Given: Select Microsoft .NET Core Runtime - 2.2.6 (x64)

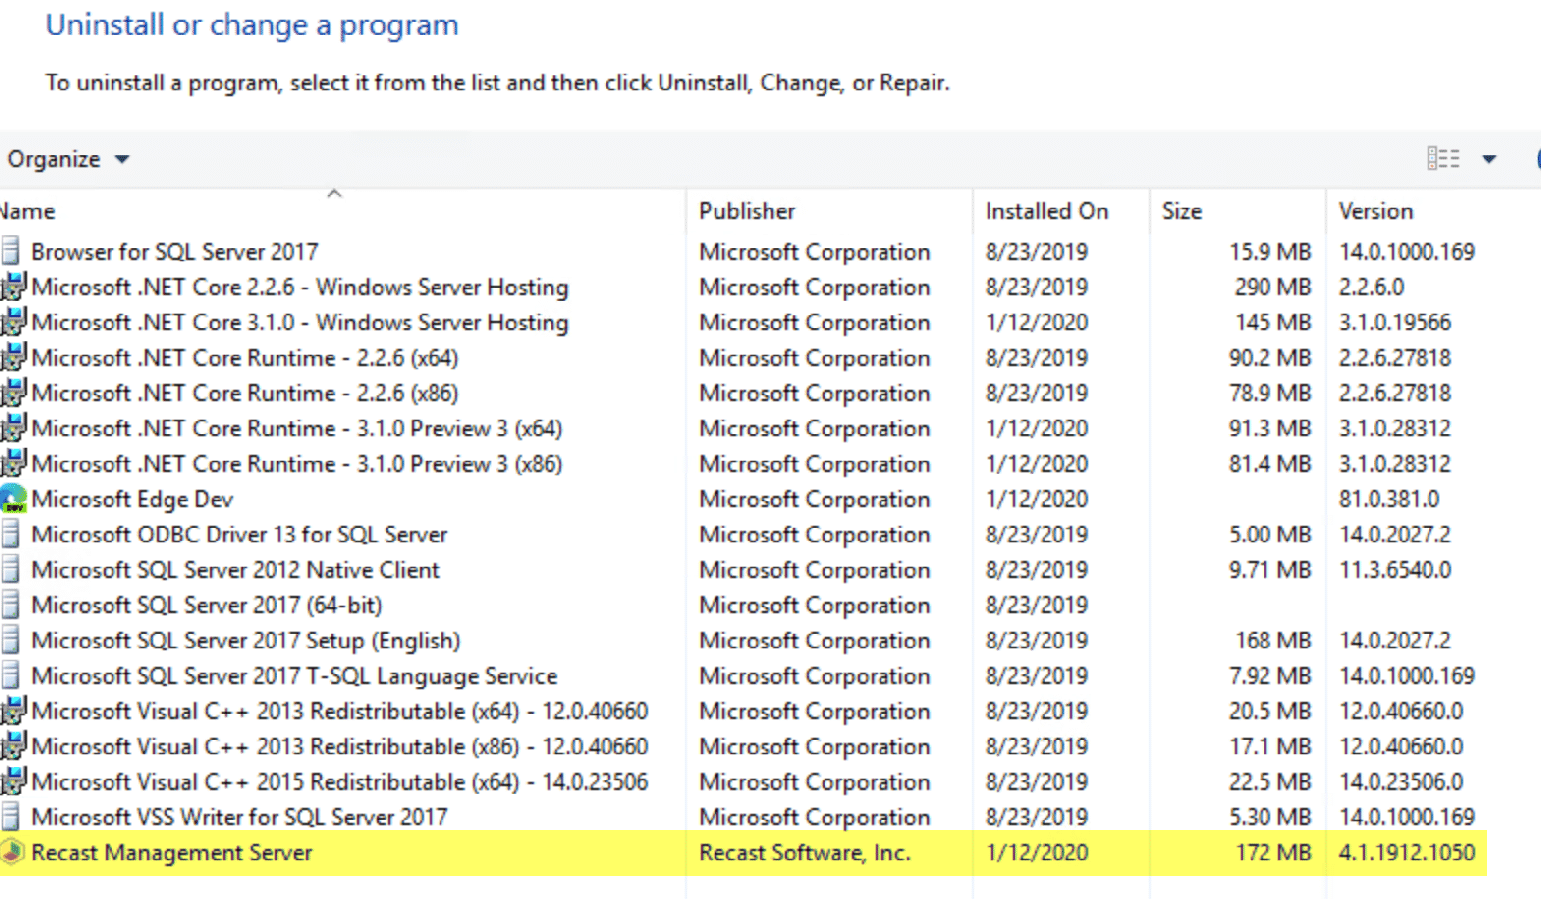Looking at the screenshot, I should (x=245, y=357).
